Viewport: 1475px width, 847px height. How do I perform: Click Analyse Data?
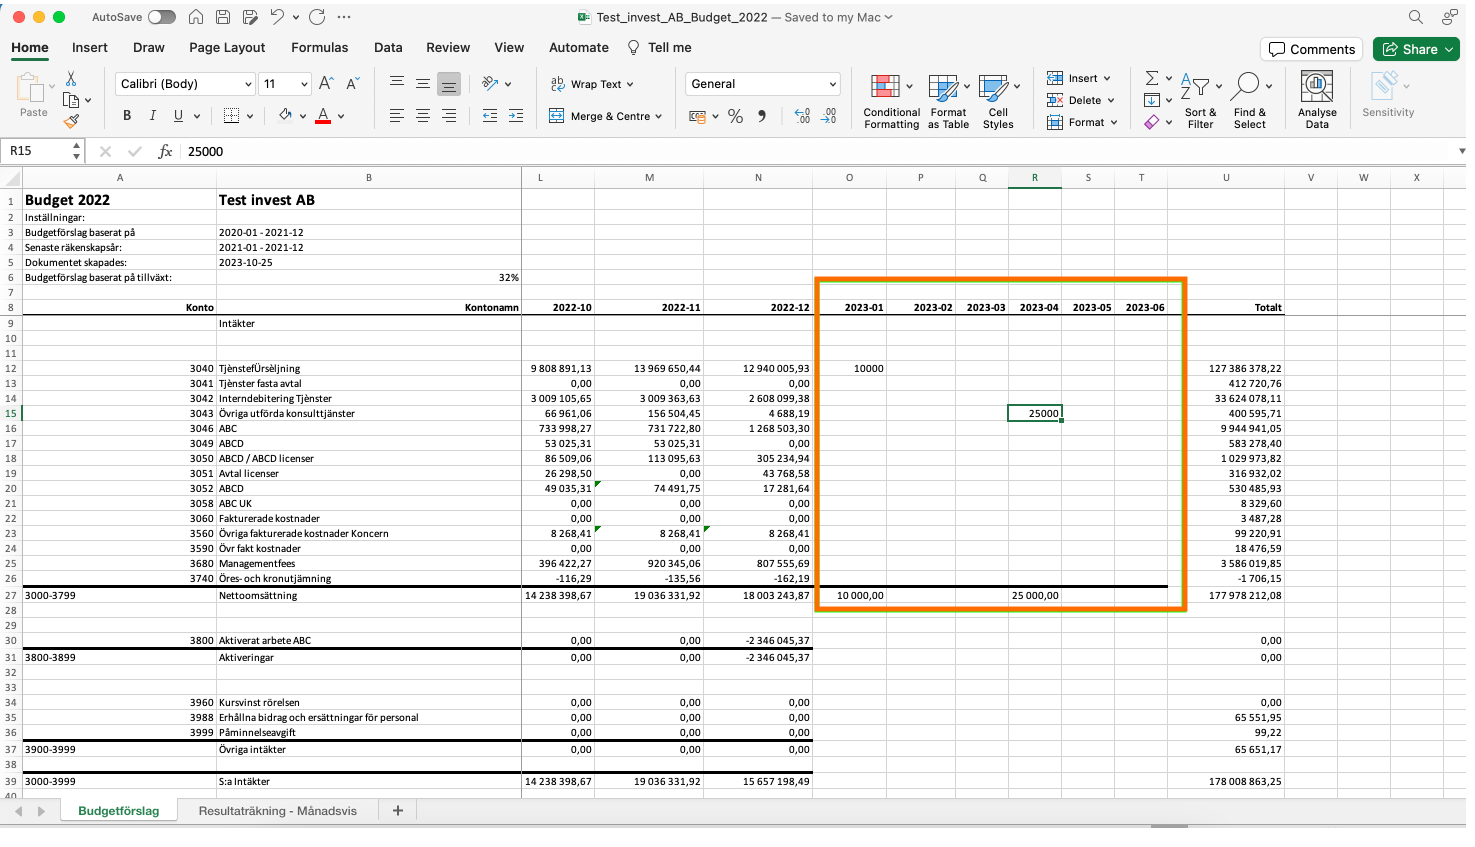pyautogui.click(x=1317, y=101)
